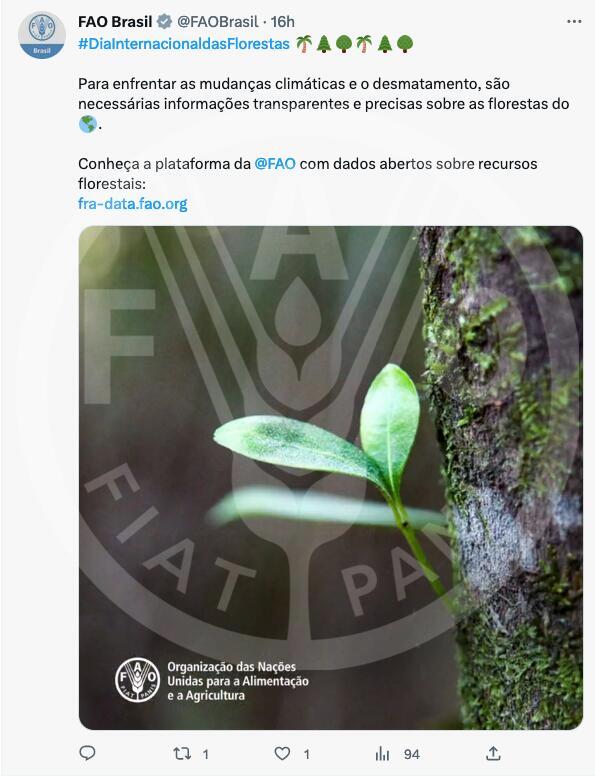The width and height of the screenshot is (595, 776).
Task: Open the #DiaInternacionaldasFlorestas hashtag
Action: tap(184, 44)
